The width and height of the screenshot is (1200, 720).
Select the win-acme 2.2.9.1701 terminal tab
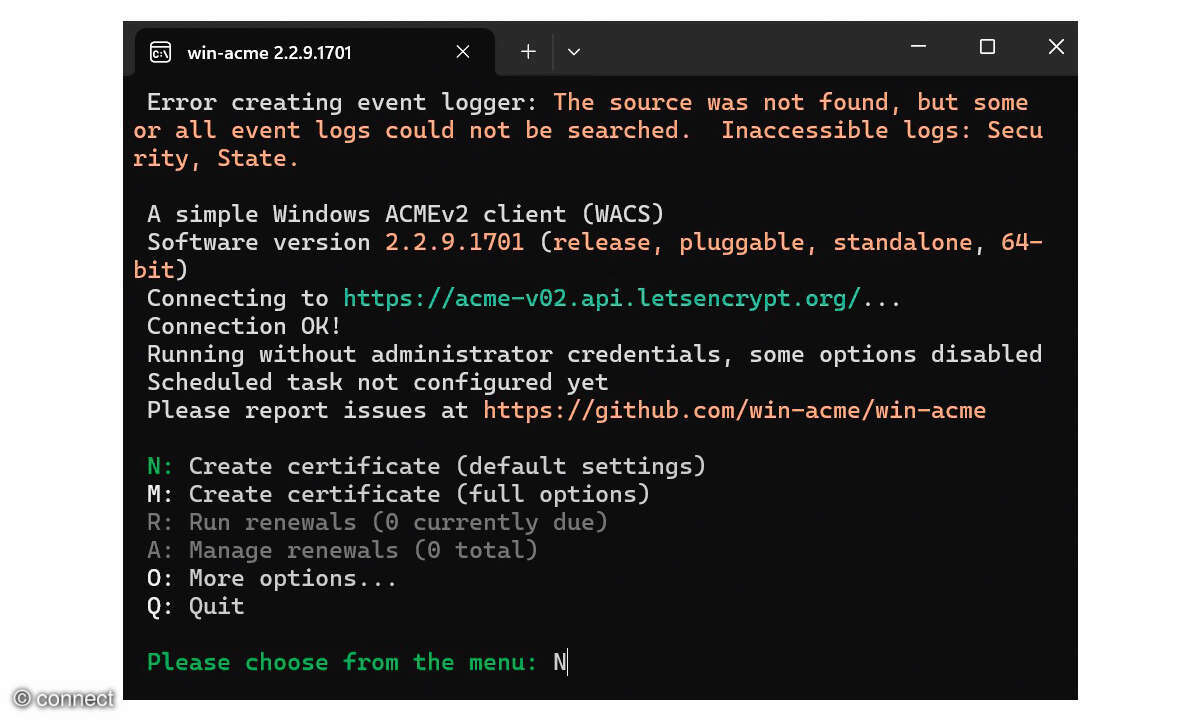[313, 52]
